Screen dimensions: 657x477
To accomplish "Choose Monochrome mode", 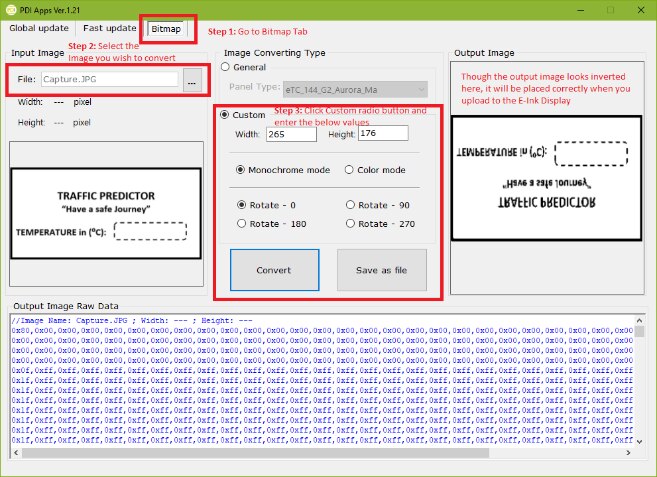I will click(241, 170).
